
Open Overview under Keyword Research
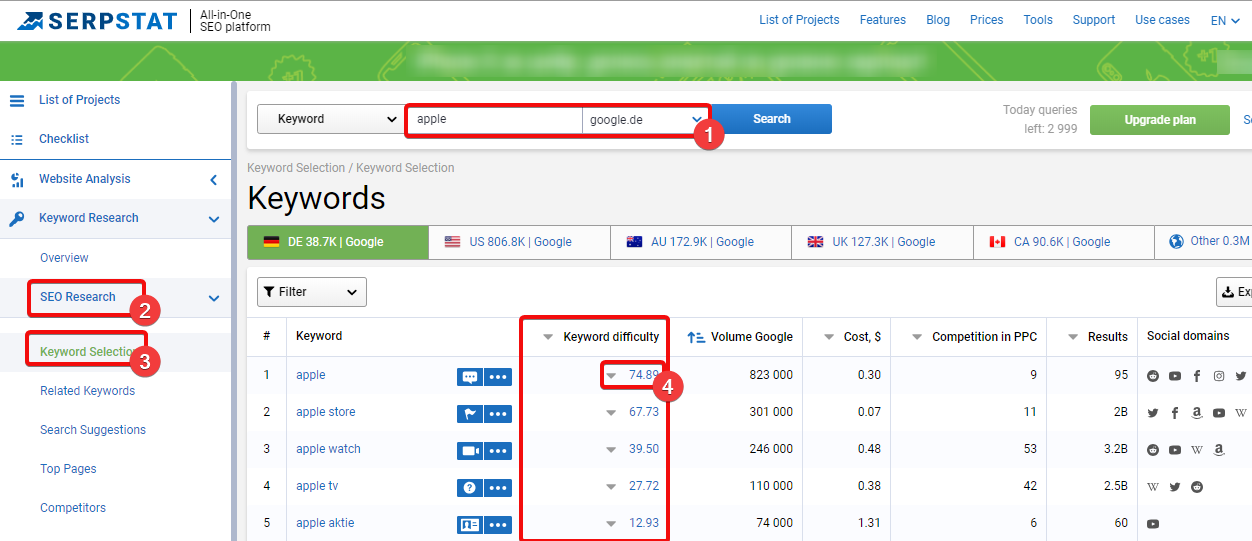point(64,258)
